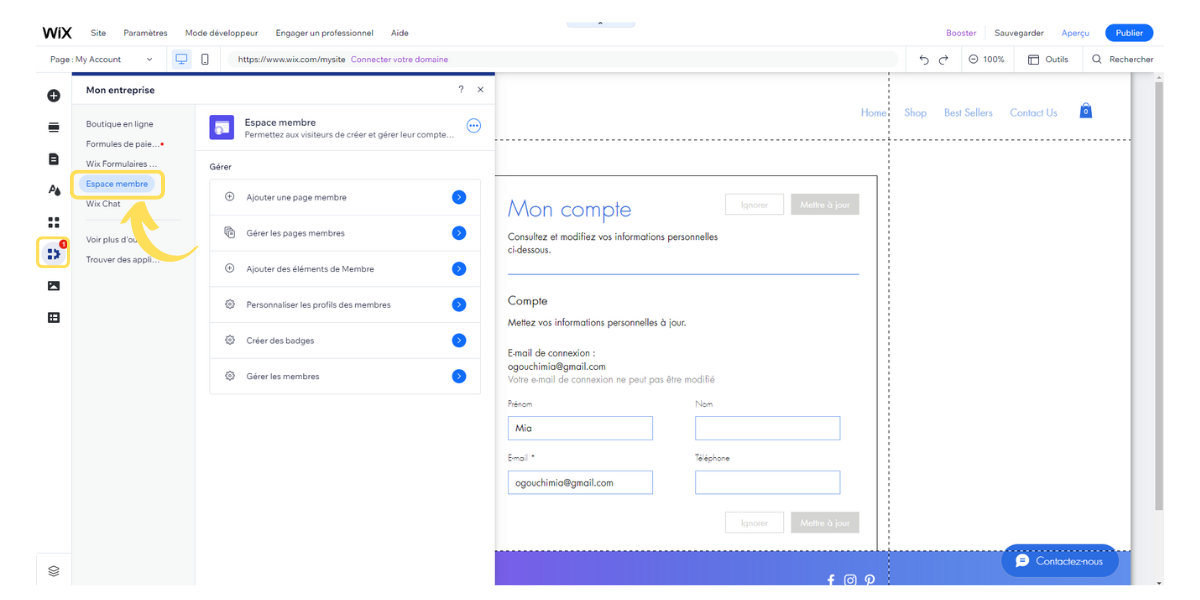Click the Add Elements plus icon in left sidebar
This screenshot has width=1200, height=600.
pyautogui.click(x=54, y=95)
